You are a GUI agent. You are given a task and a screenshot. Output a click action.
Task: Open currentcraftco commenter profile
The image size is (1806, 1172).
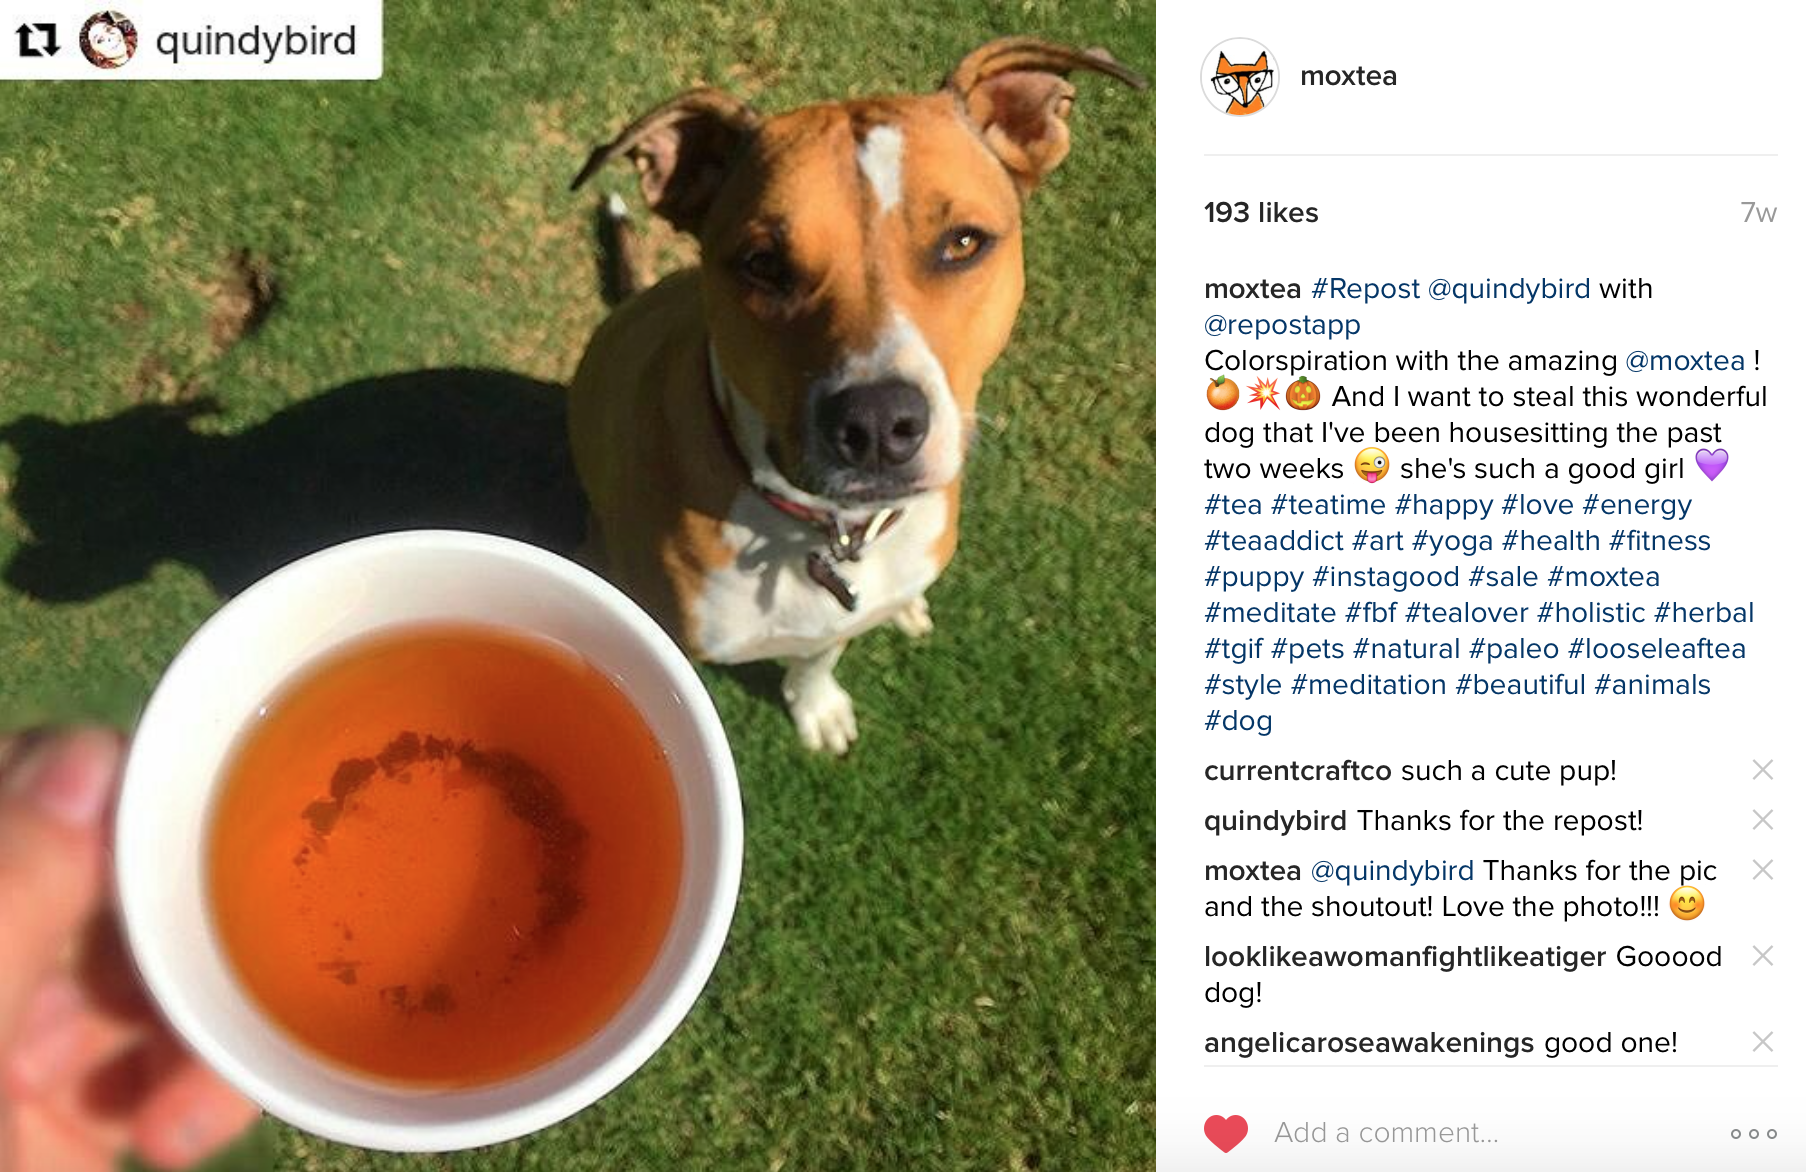click(x=1297, y=771)
